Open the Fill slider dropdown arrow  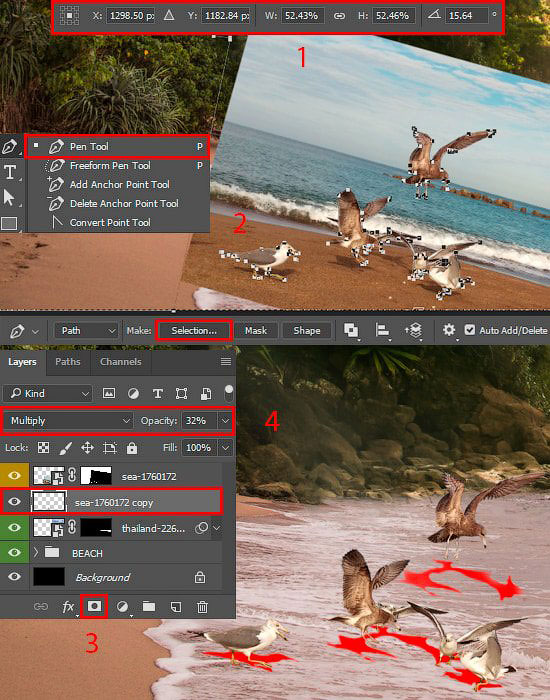[x=225, y=447]
